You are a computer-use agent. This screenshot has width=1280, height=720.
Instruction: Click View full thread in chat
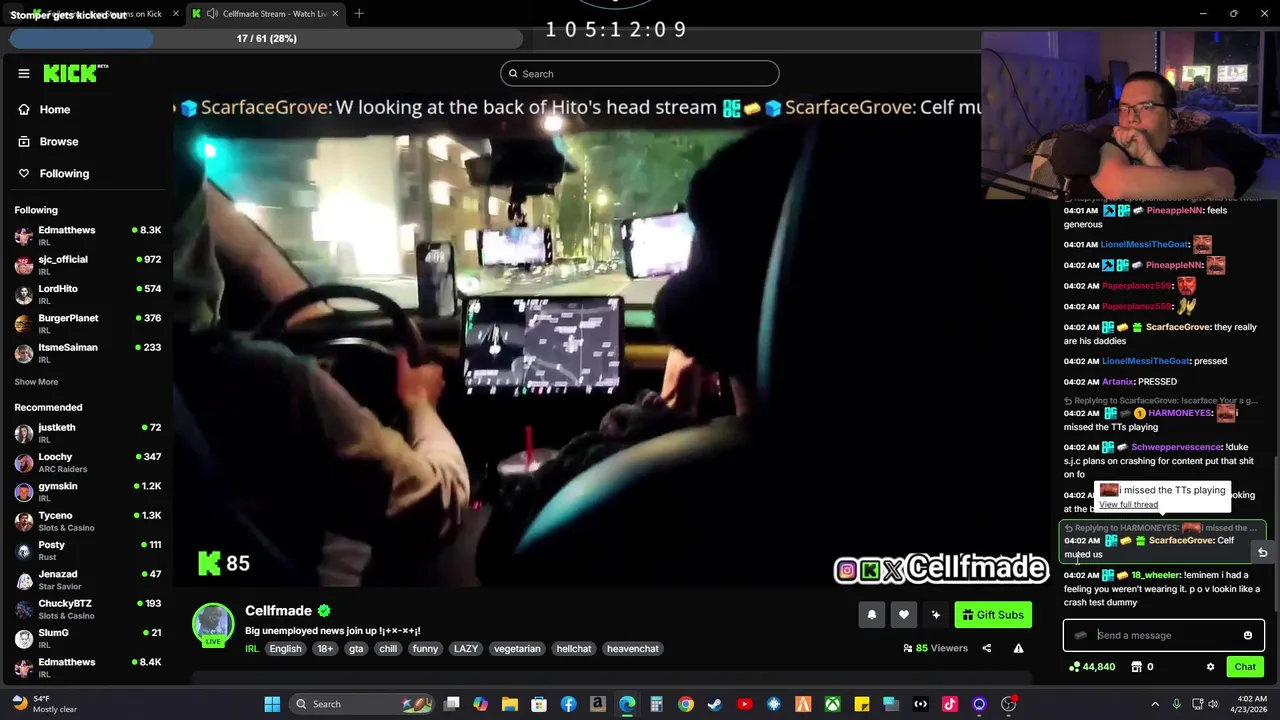tap(1128, 505)
